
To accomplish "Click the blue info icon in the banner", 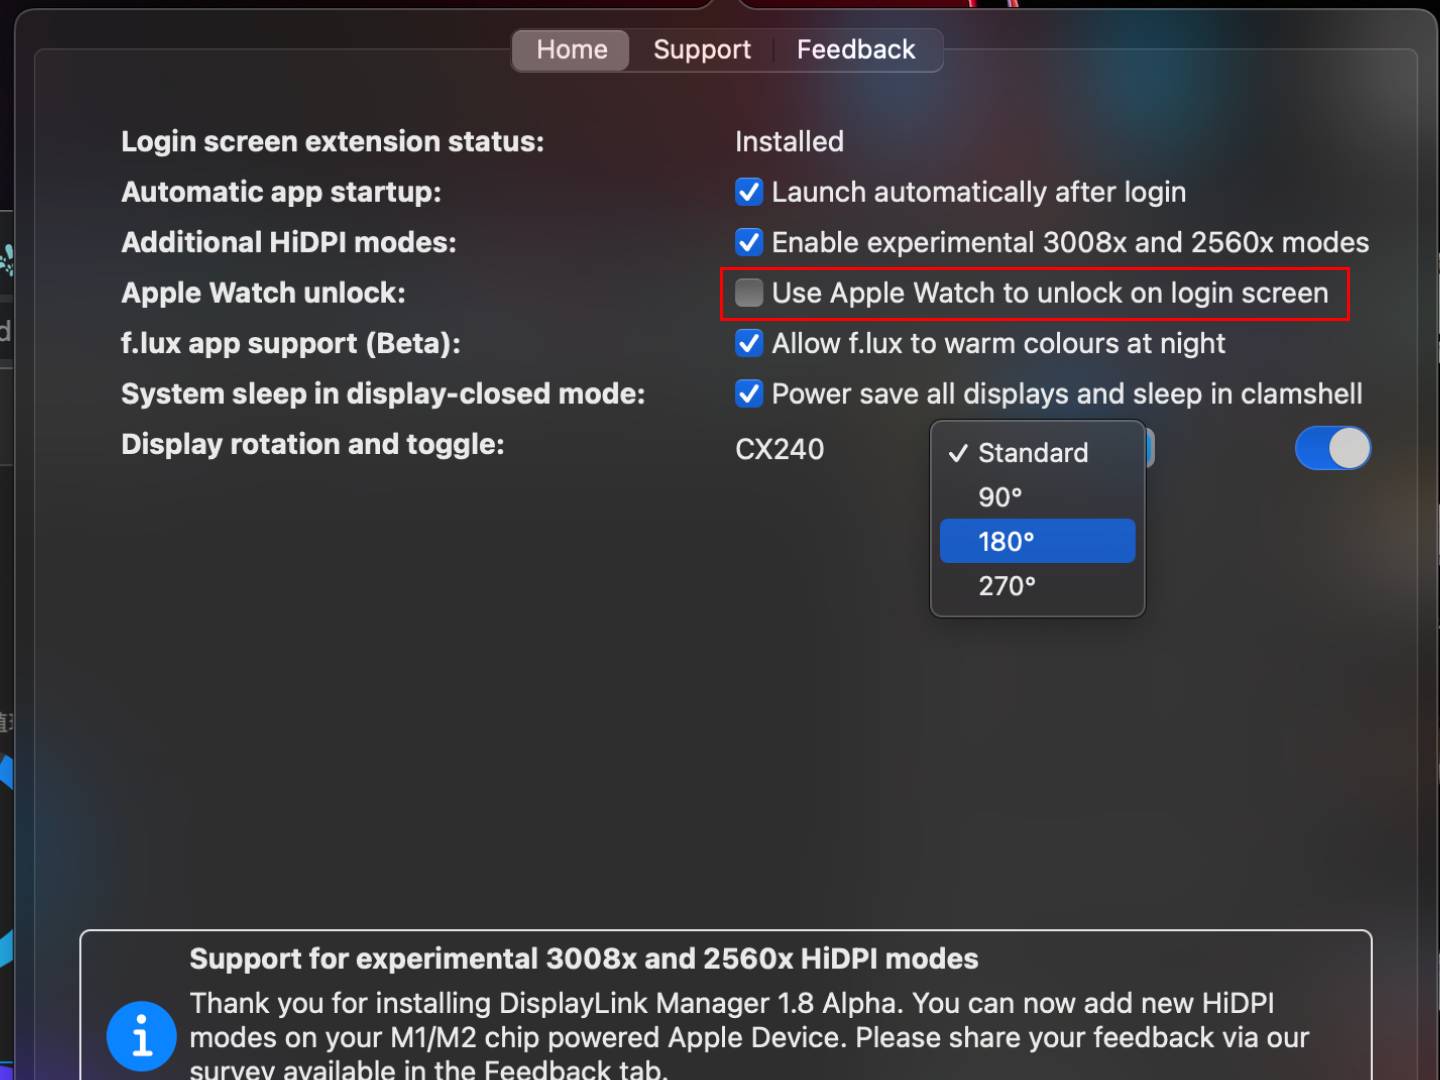I will click(x=141, y=1036).
